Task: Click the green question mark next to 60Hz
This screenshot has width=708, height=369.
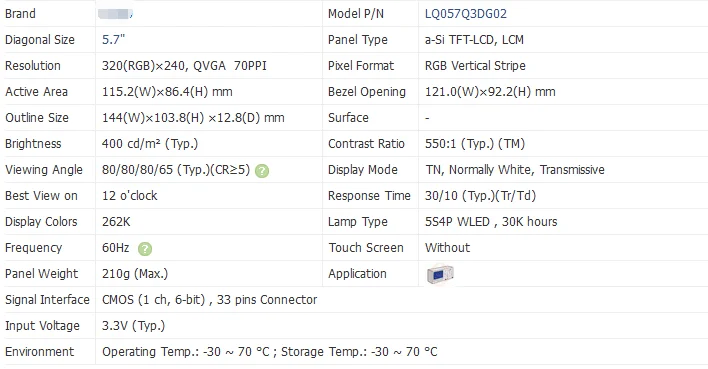Action: 145,249
